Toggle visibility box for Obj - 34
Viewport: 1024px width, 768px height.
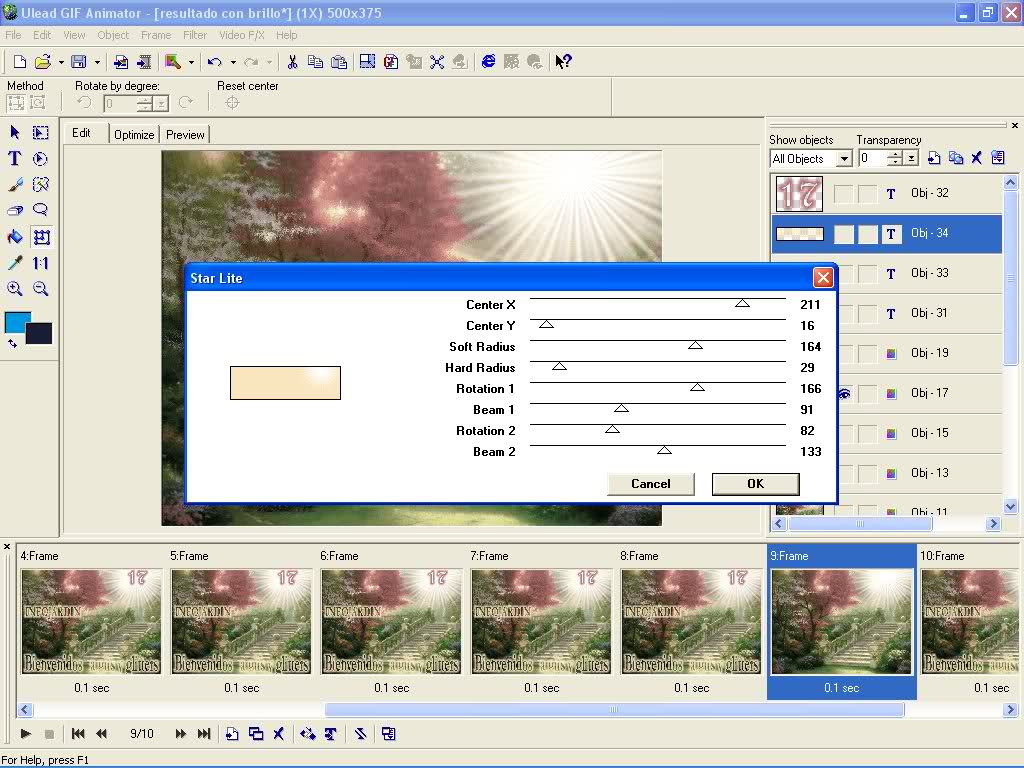(x=844, y=234)
